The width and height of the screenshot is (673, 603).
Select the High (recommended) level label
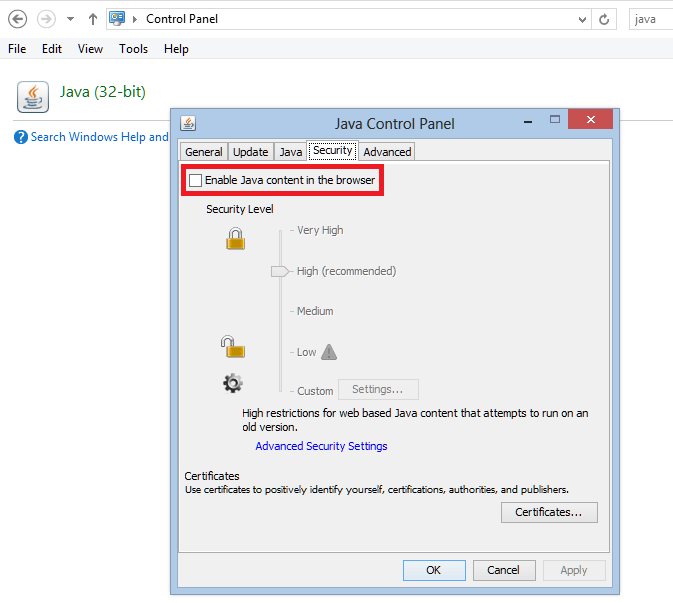[346, 271]
